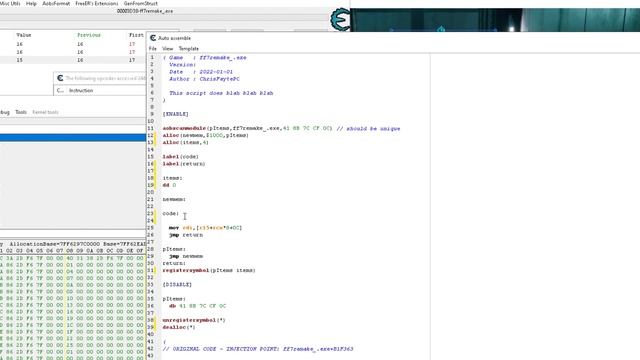Click the aobscanmodule line
The height and width of the screenshot is (360, 640).
tap(281, 129)
